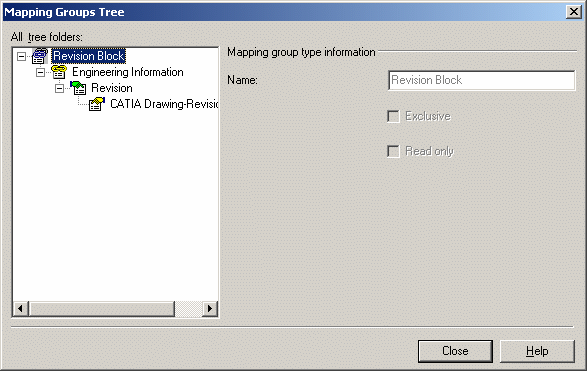Viewport: 587px width, 371px height.
Task: Click the Revision Block tree node icon
Action: coord(40,56)
